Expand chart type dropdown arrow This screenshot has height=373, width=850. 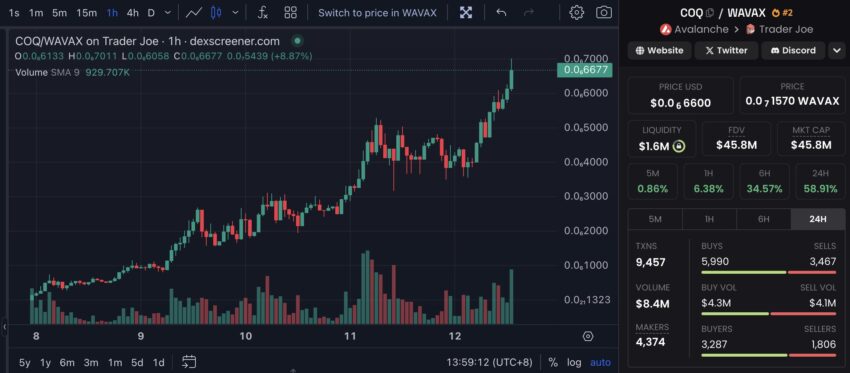[x=235, y=12]
